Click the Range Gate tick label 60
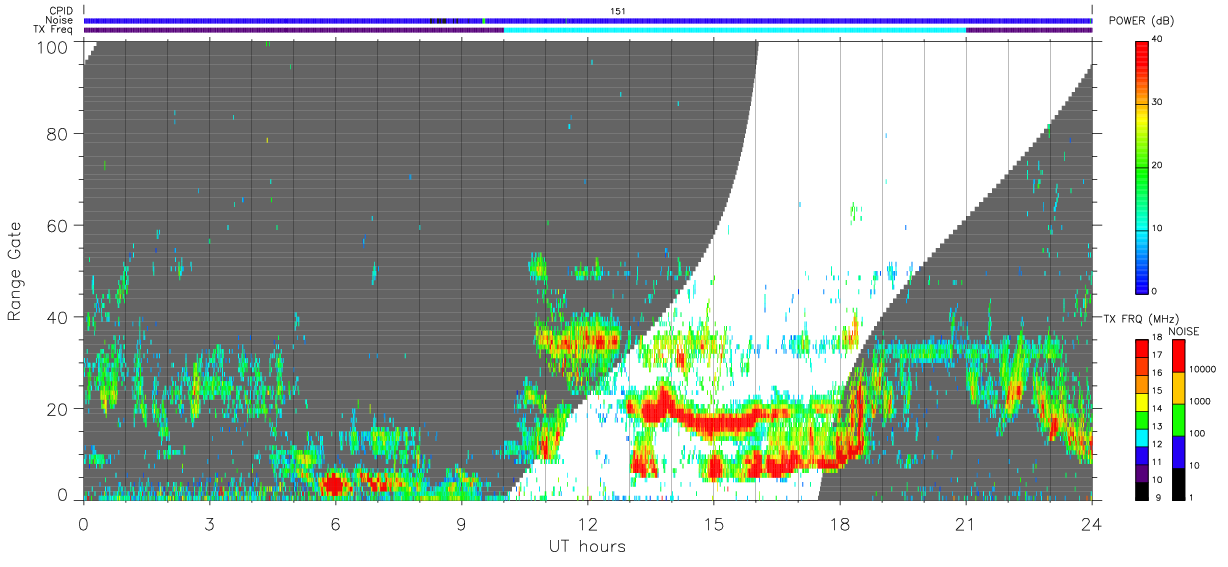 coord(58,225)
